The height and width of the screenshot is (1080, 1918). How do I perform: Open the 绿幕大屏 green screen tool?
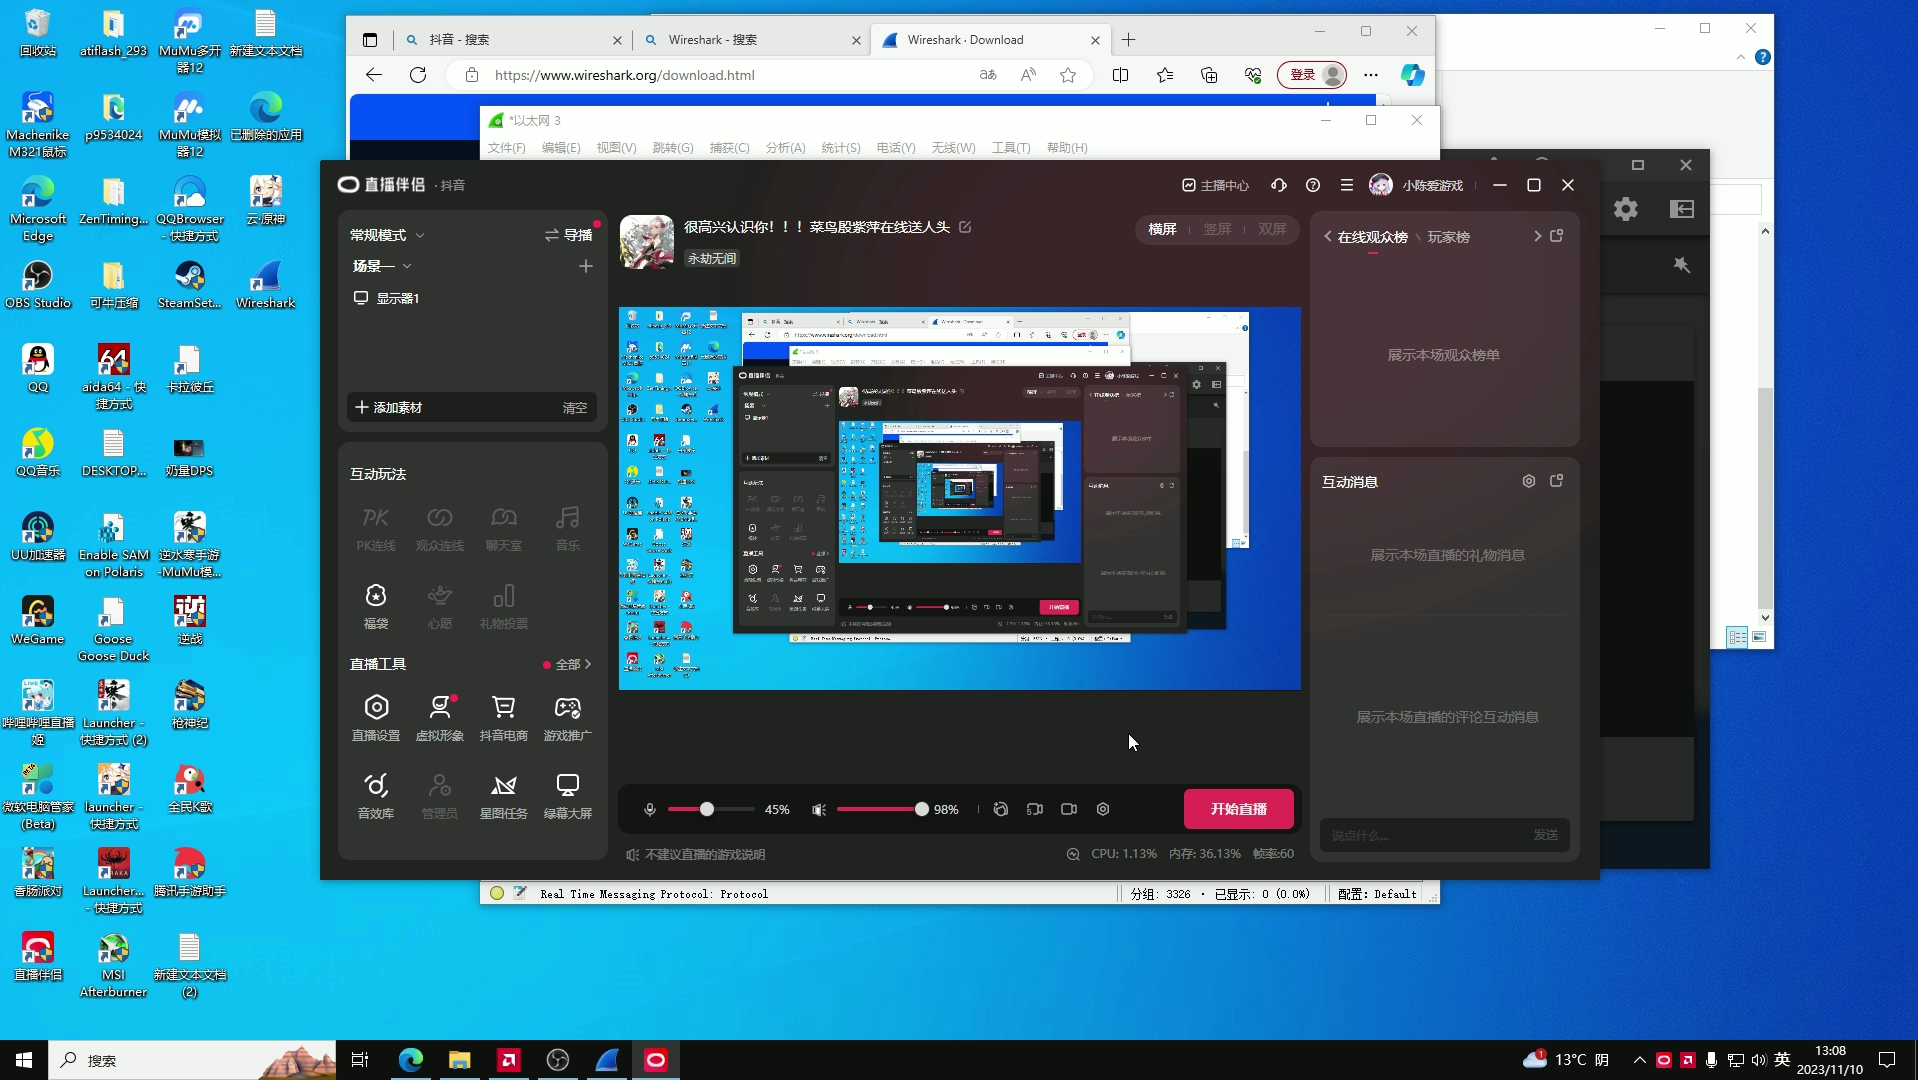[567, 795]
